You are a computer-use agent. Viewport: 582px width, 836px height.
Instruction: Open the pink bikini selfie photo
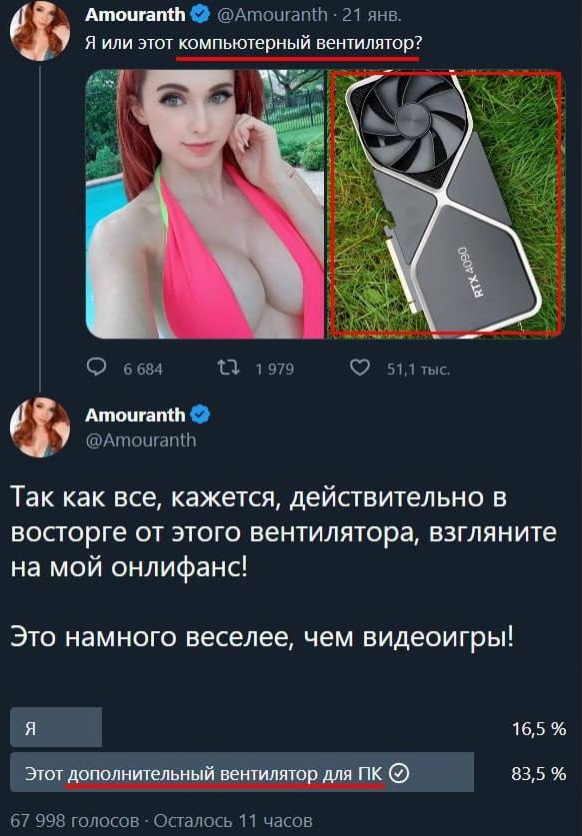point(205,204)
